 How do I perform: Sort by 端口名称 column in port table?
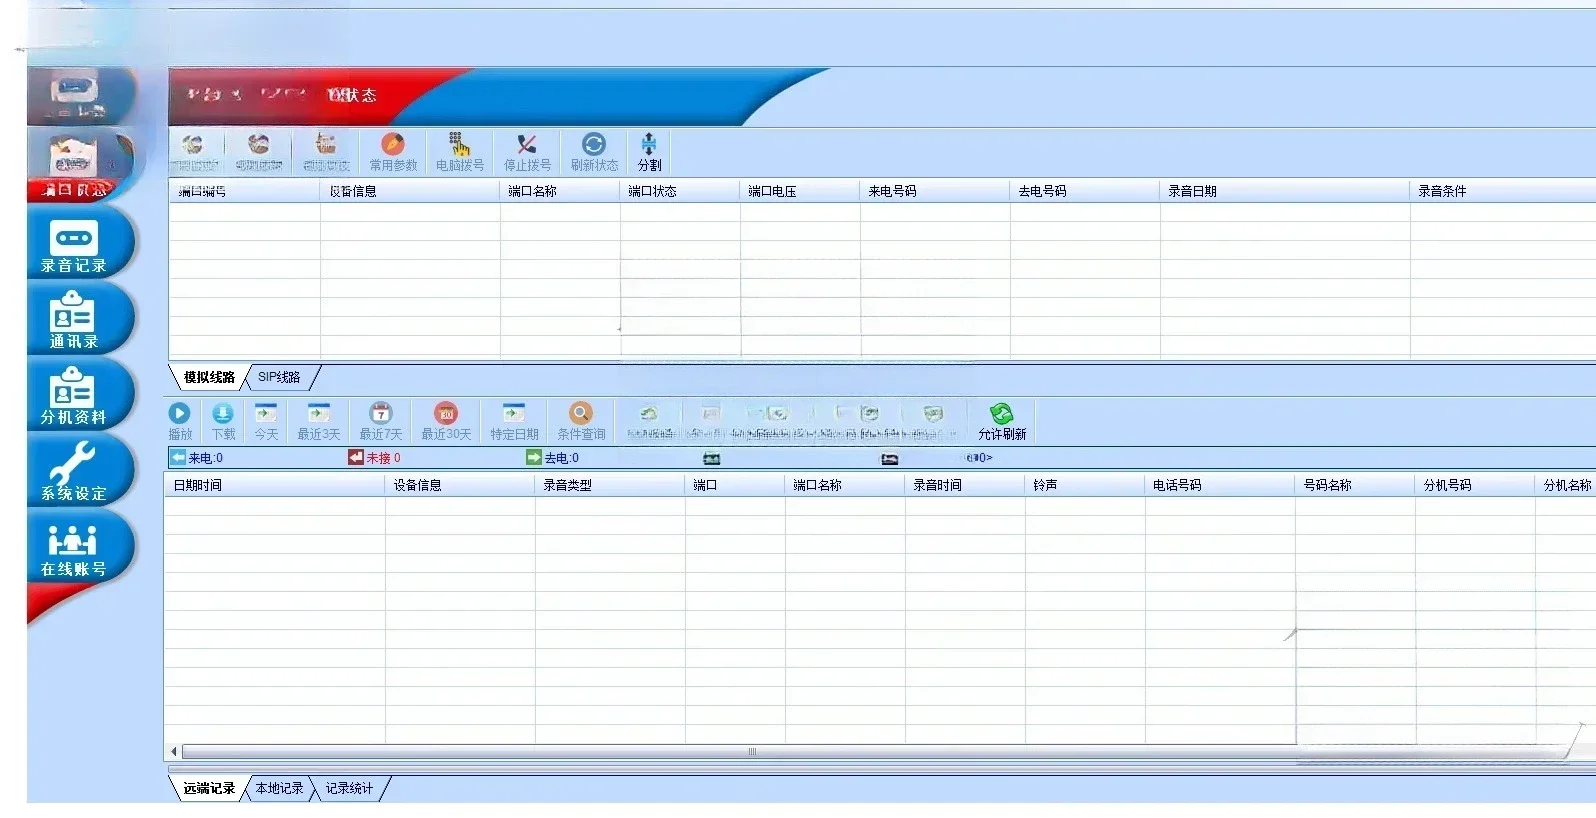click(x=560, y=191)
